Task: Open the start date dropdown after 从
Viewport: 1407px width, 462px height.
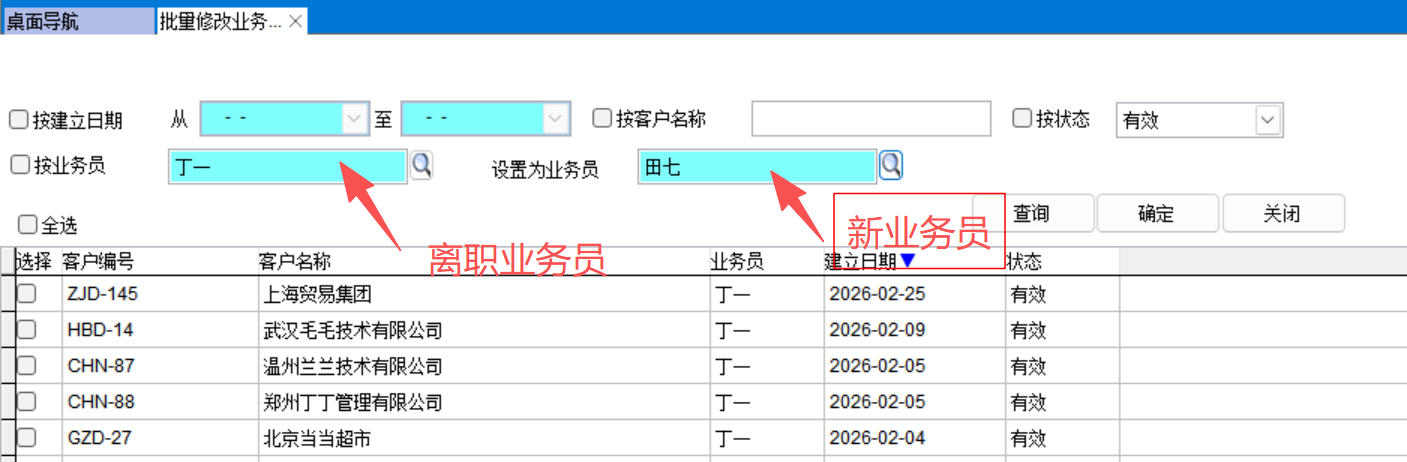Action: point(354,119)
